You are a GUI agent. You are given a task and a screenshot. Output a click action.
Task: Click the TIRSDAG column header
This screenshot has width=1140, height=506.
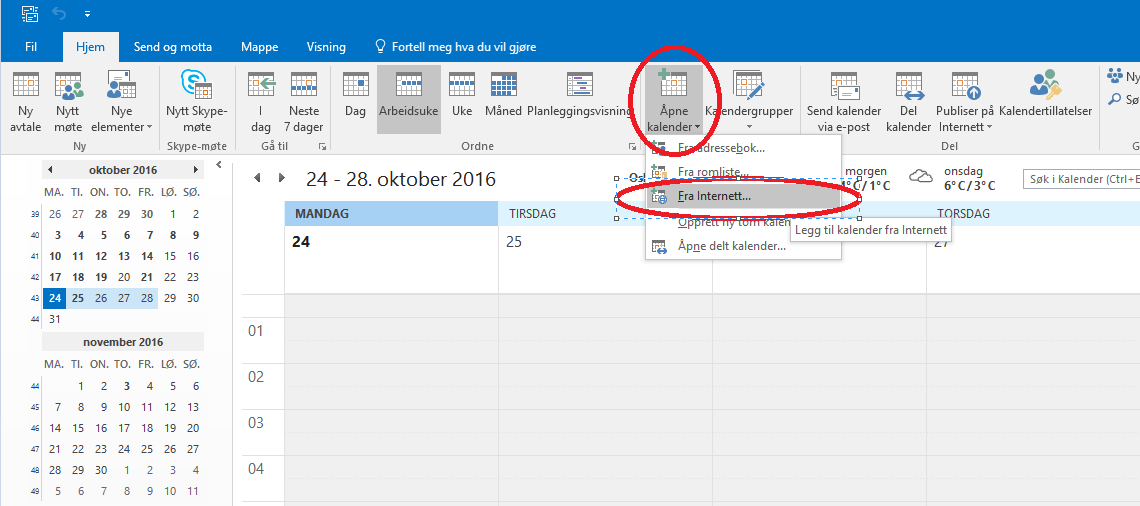(x=605, y=214)
